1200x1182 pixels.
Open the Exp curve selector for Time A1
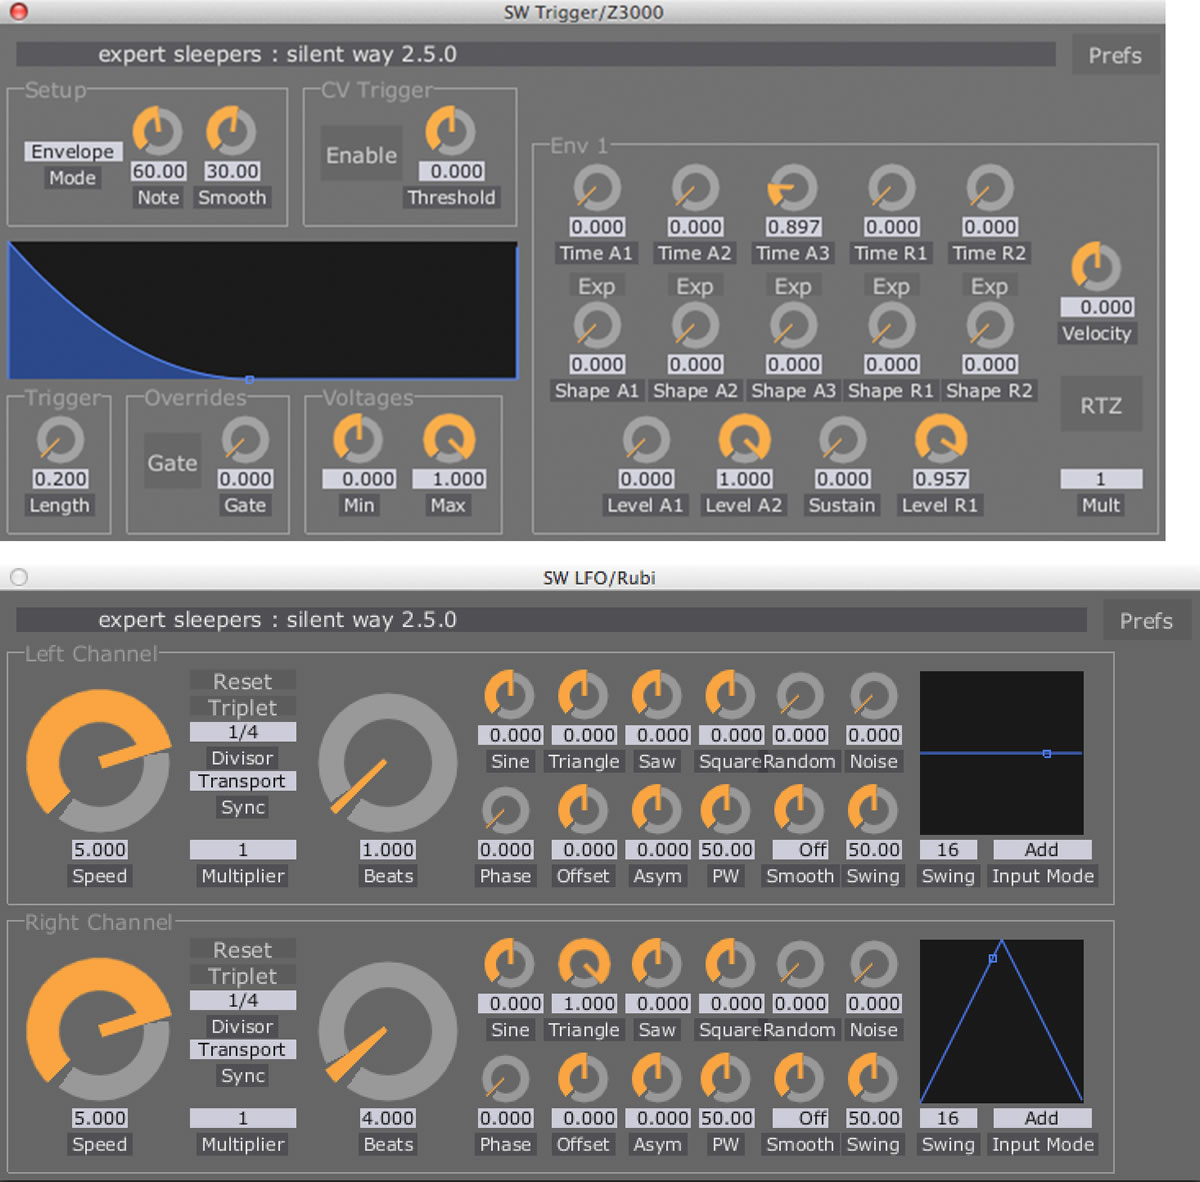point(597,287)
